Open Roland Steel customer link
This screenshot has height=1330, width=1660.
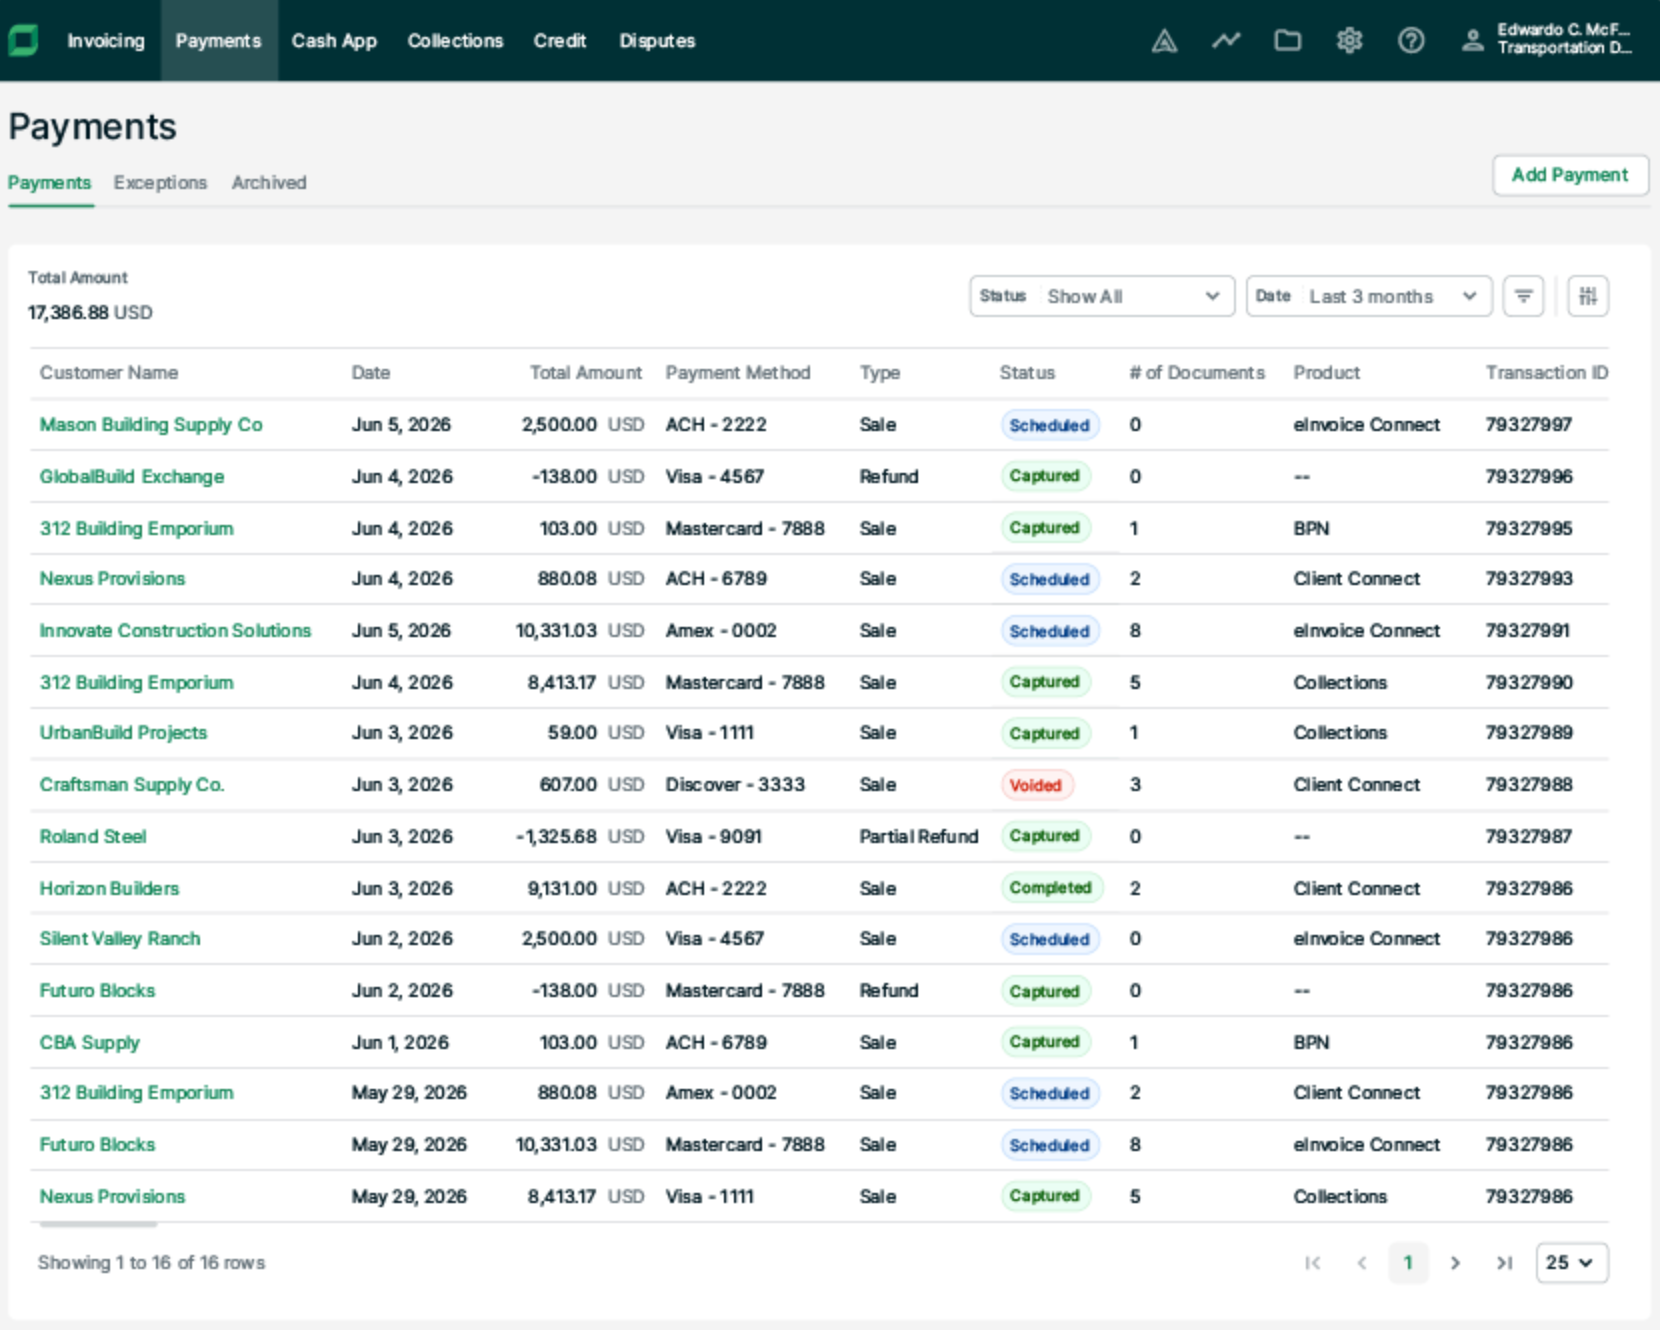93,837
